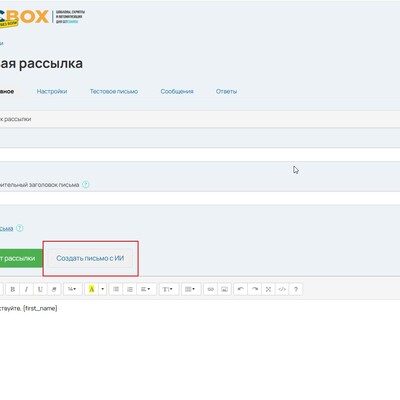Image resolution: width=400 pixels, height=400 pixels.
Task: Expand the highlight color options arrow
Action: [x=103, y=289]
